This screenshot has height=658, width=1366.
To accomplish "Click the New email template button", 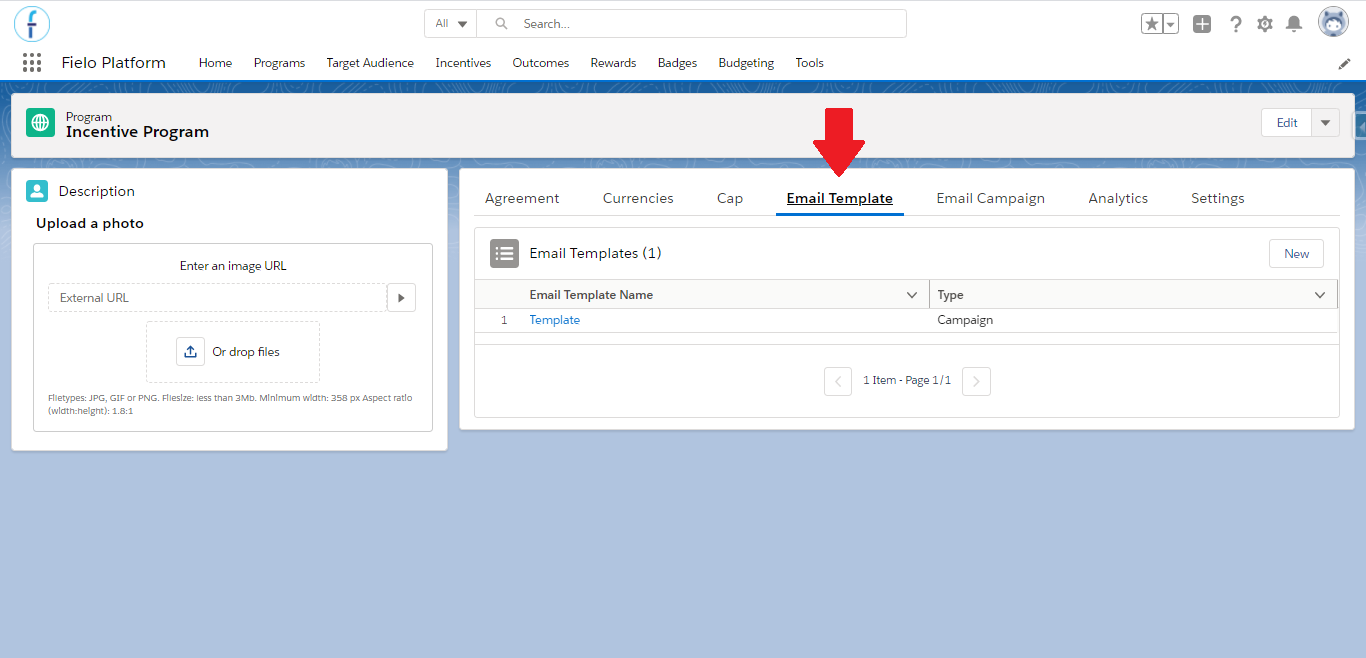I will pos(1297,254).
